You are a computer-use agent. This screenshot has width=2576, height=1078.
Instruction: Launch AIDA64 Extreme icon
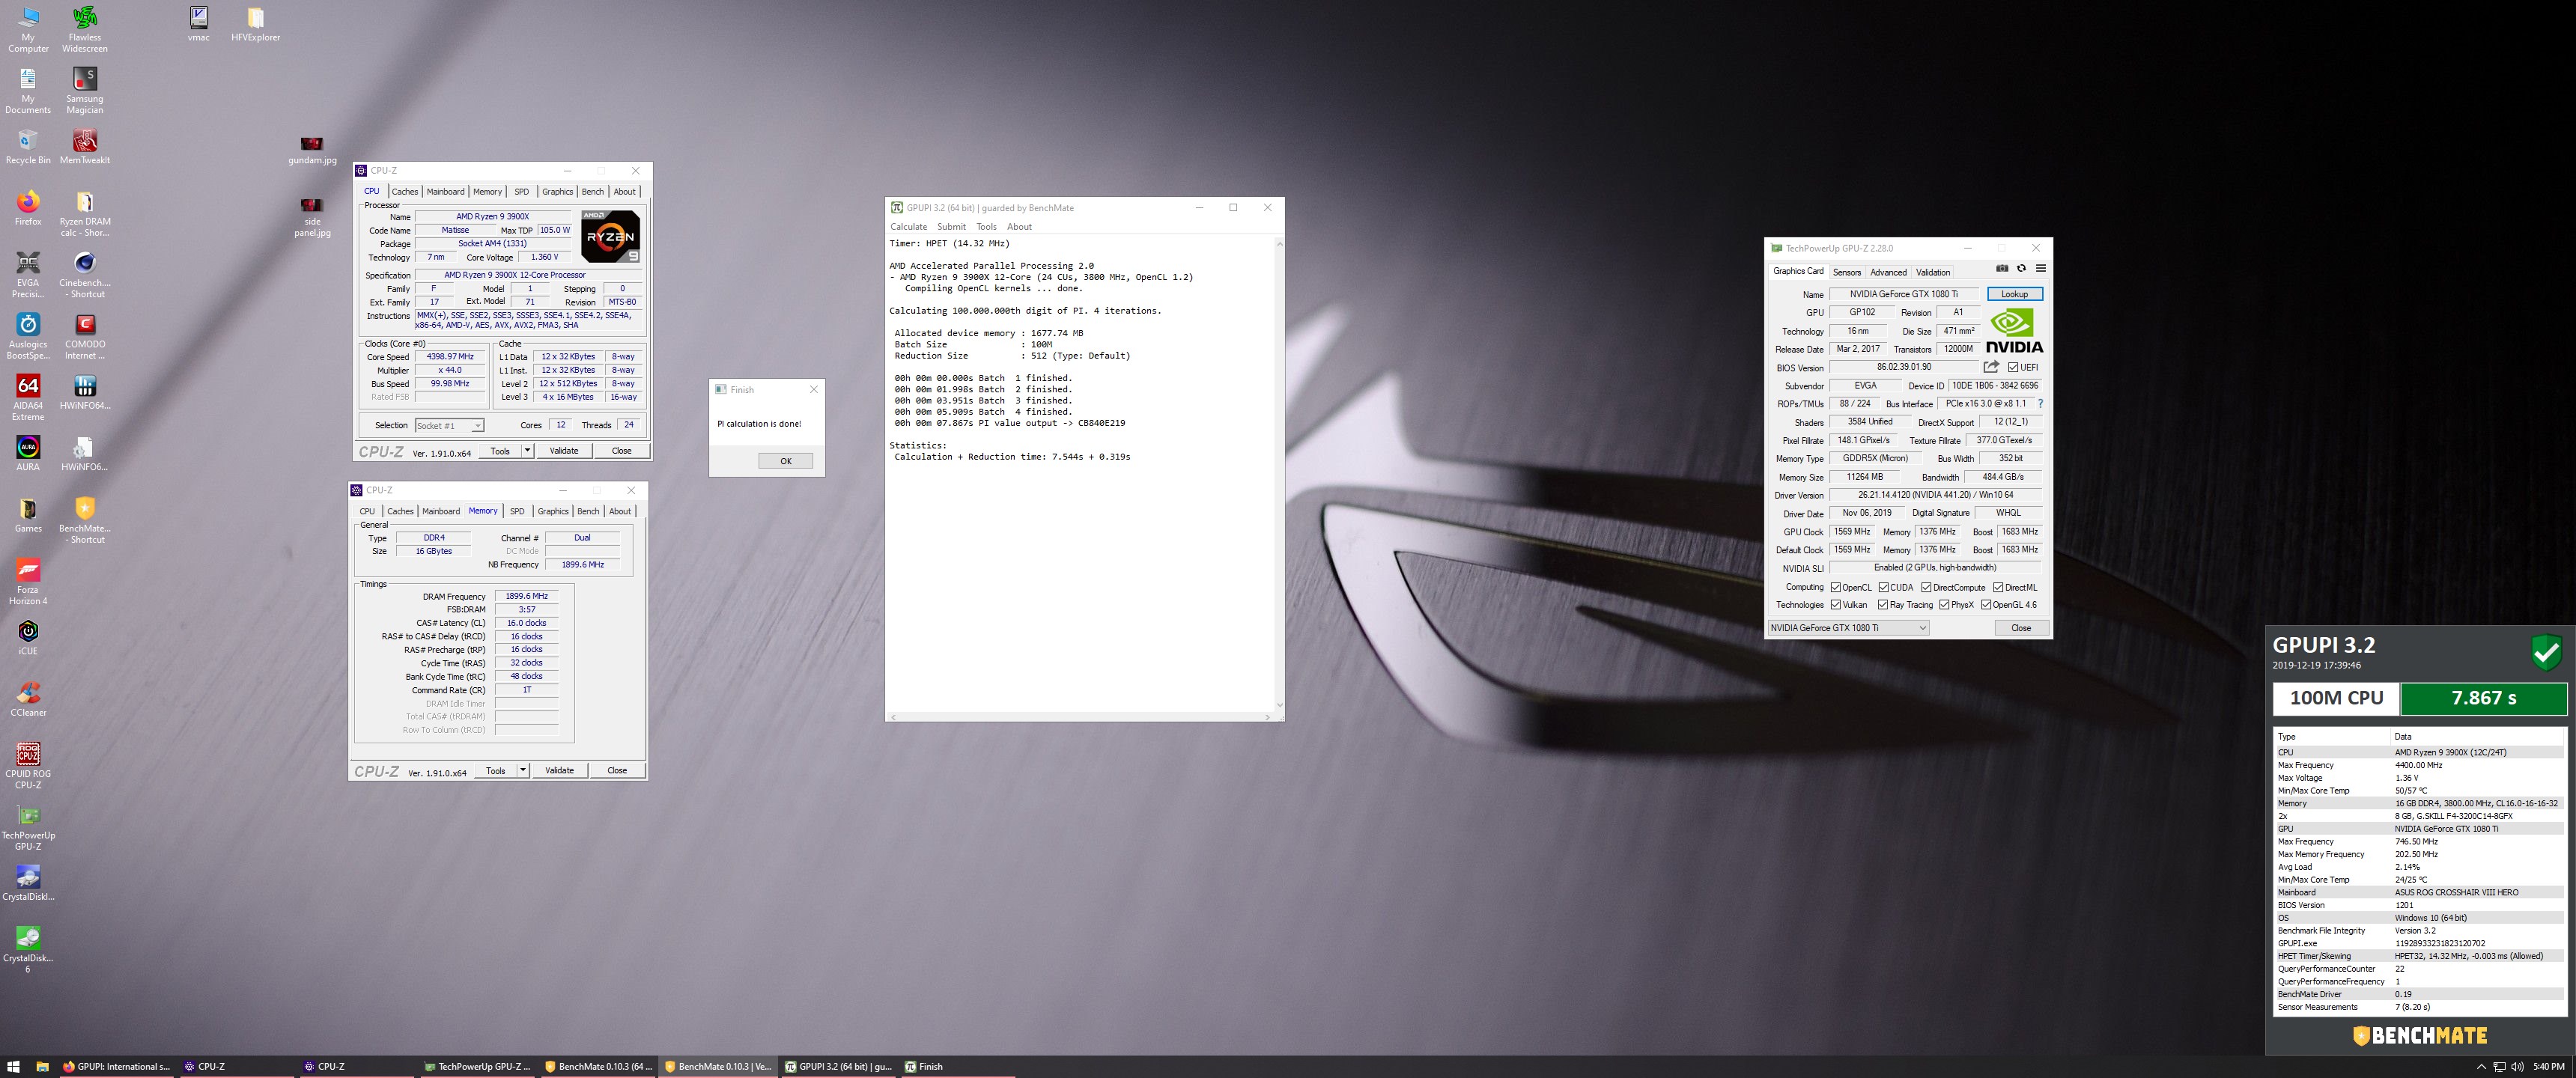(x=28, y=397)
